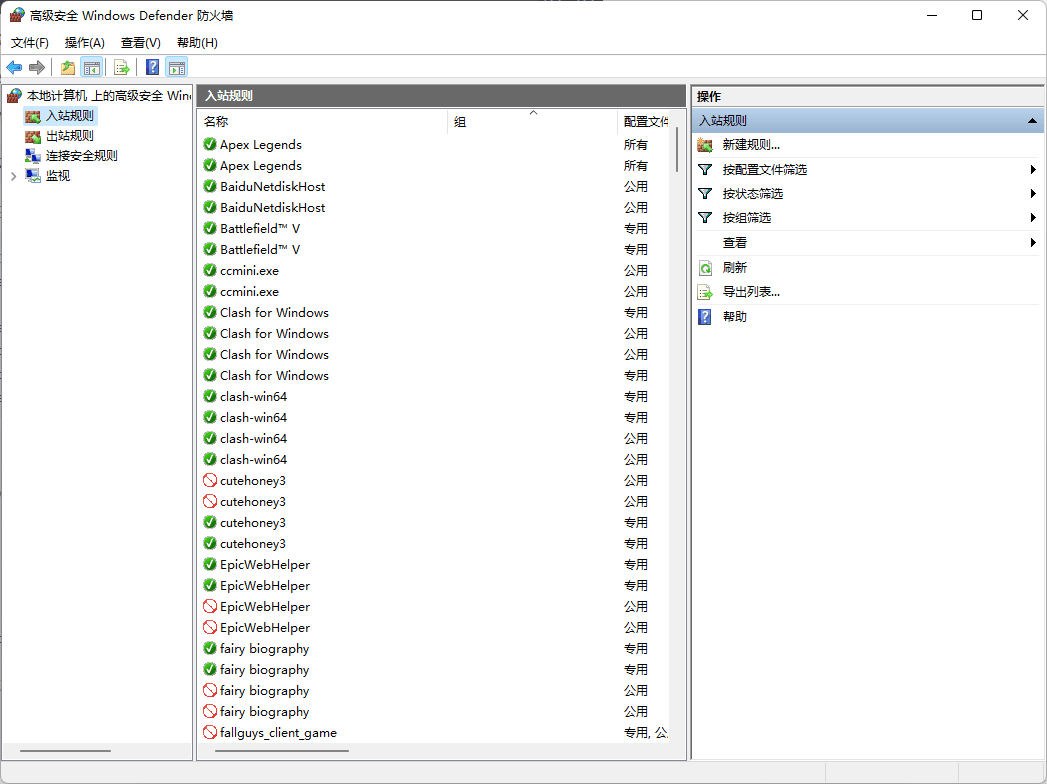Click the 帮助 icon in the Actions pane
Screen dimensions: 1047x784
[x=705, y=317]
